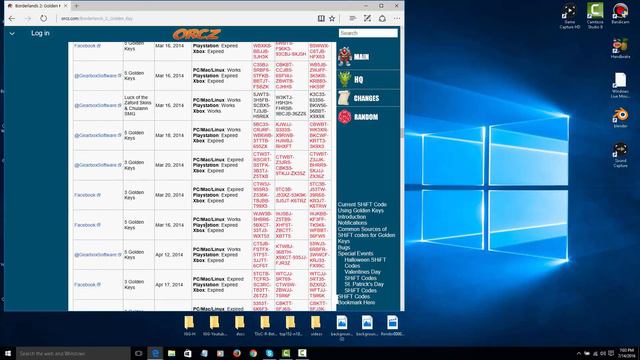
Task: Jump to Using Golden Keys section
Action: (361, 211)
